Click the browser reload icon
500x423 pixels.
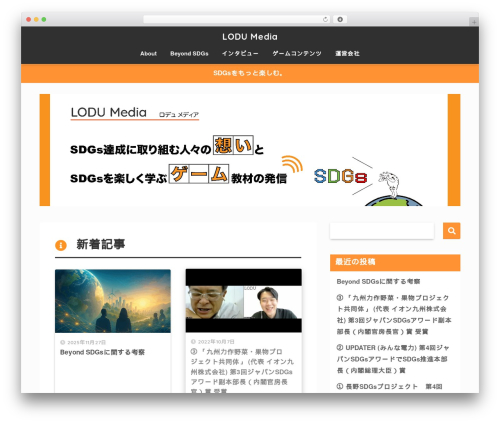(325, 19)
